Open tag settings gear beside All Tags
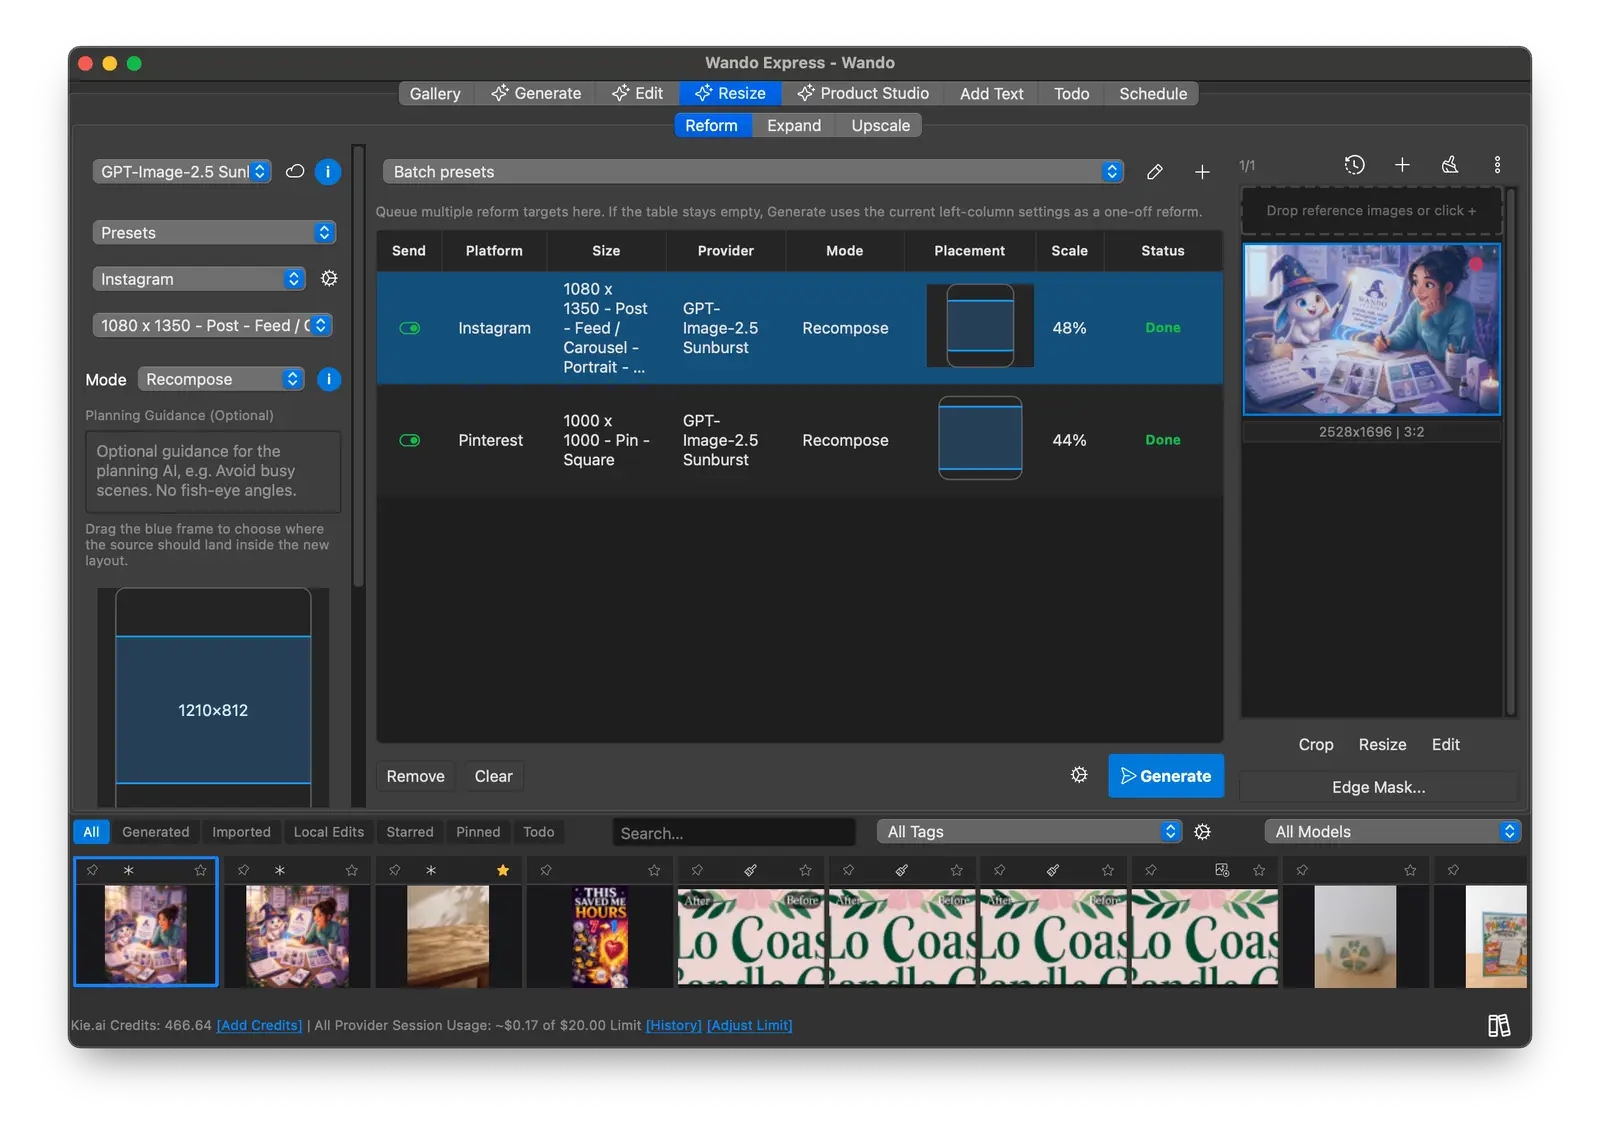The height and width of the screenshot is (1138, 1600). click(1202, 832)
